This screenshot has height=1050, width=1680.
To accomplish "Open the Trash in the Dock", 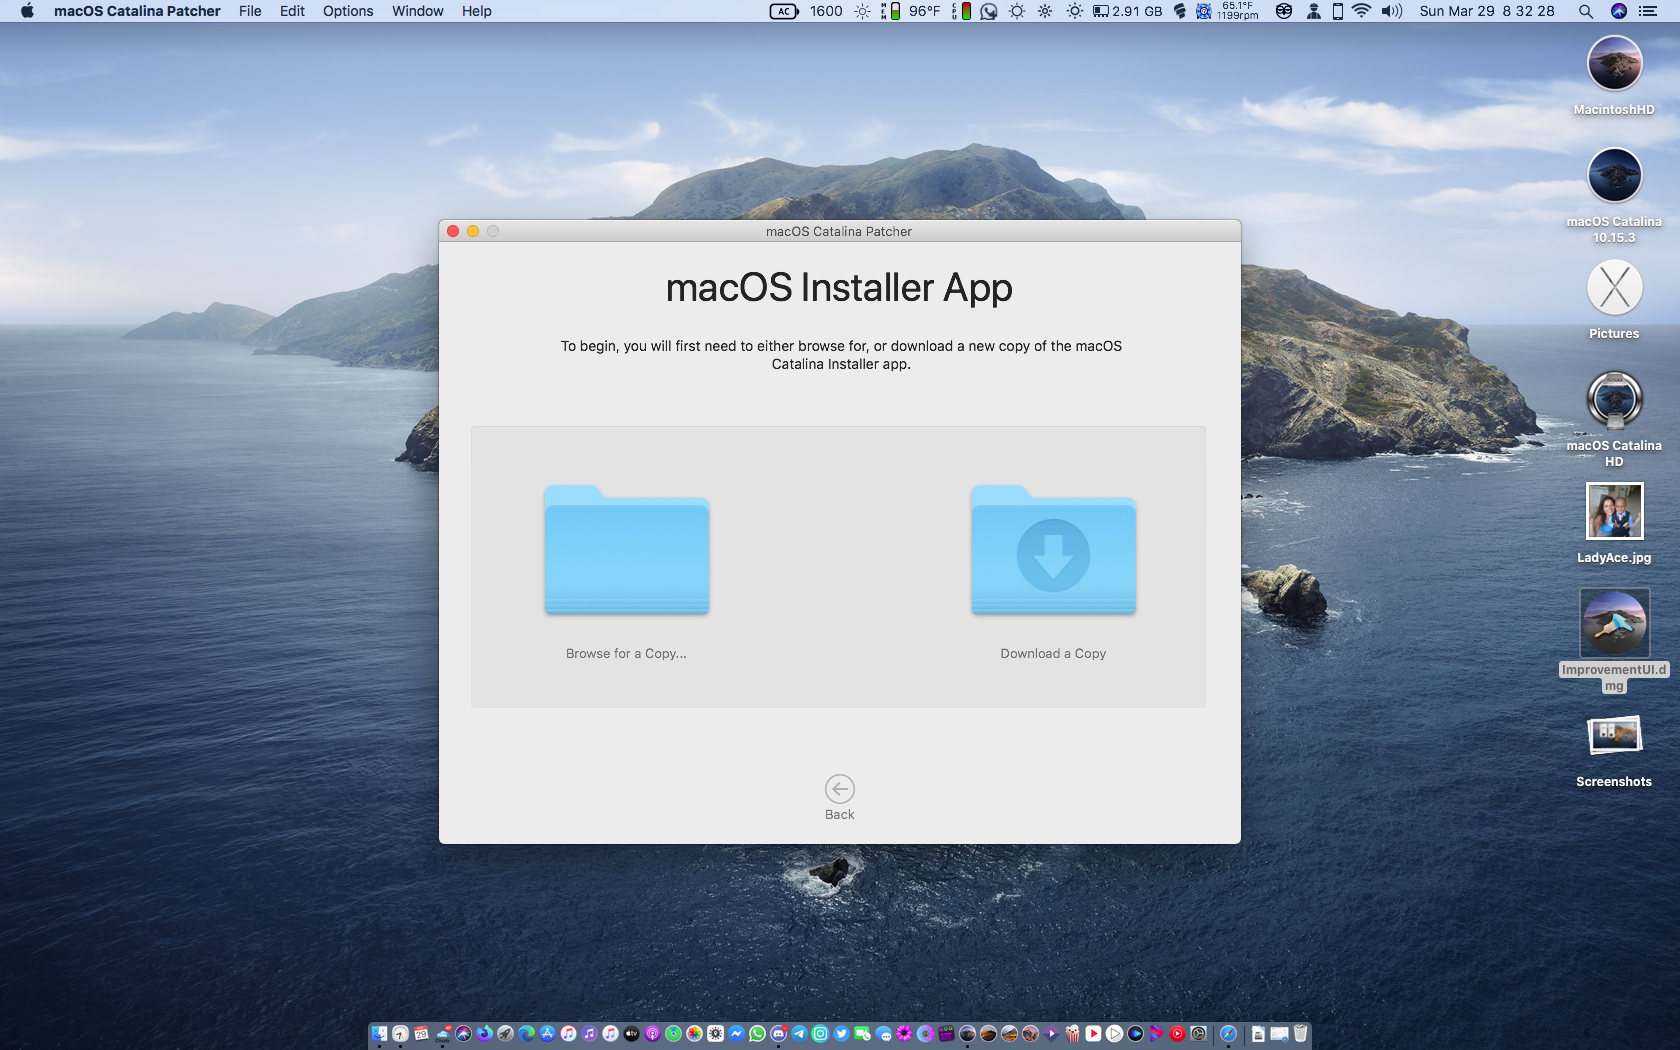I will [1300, 1034].
